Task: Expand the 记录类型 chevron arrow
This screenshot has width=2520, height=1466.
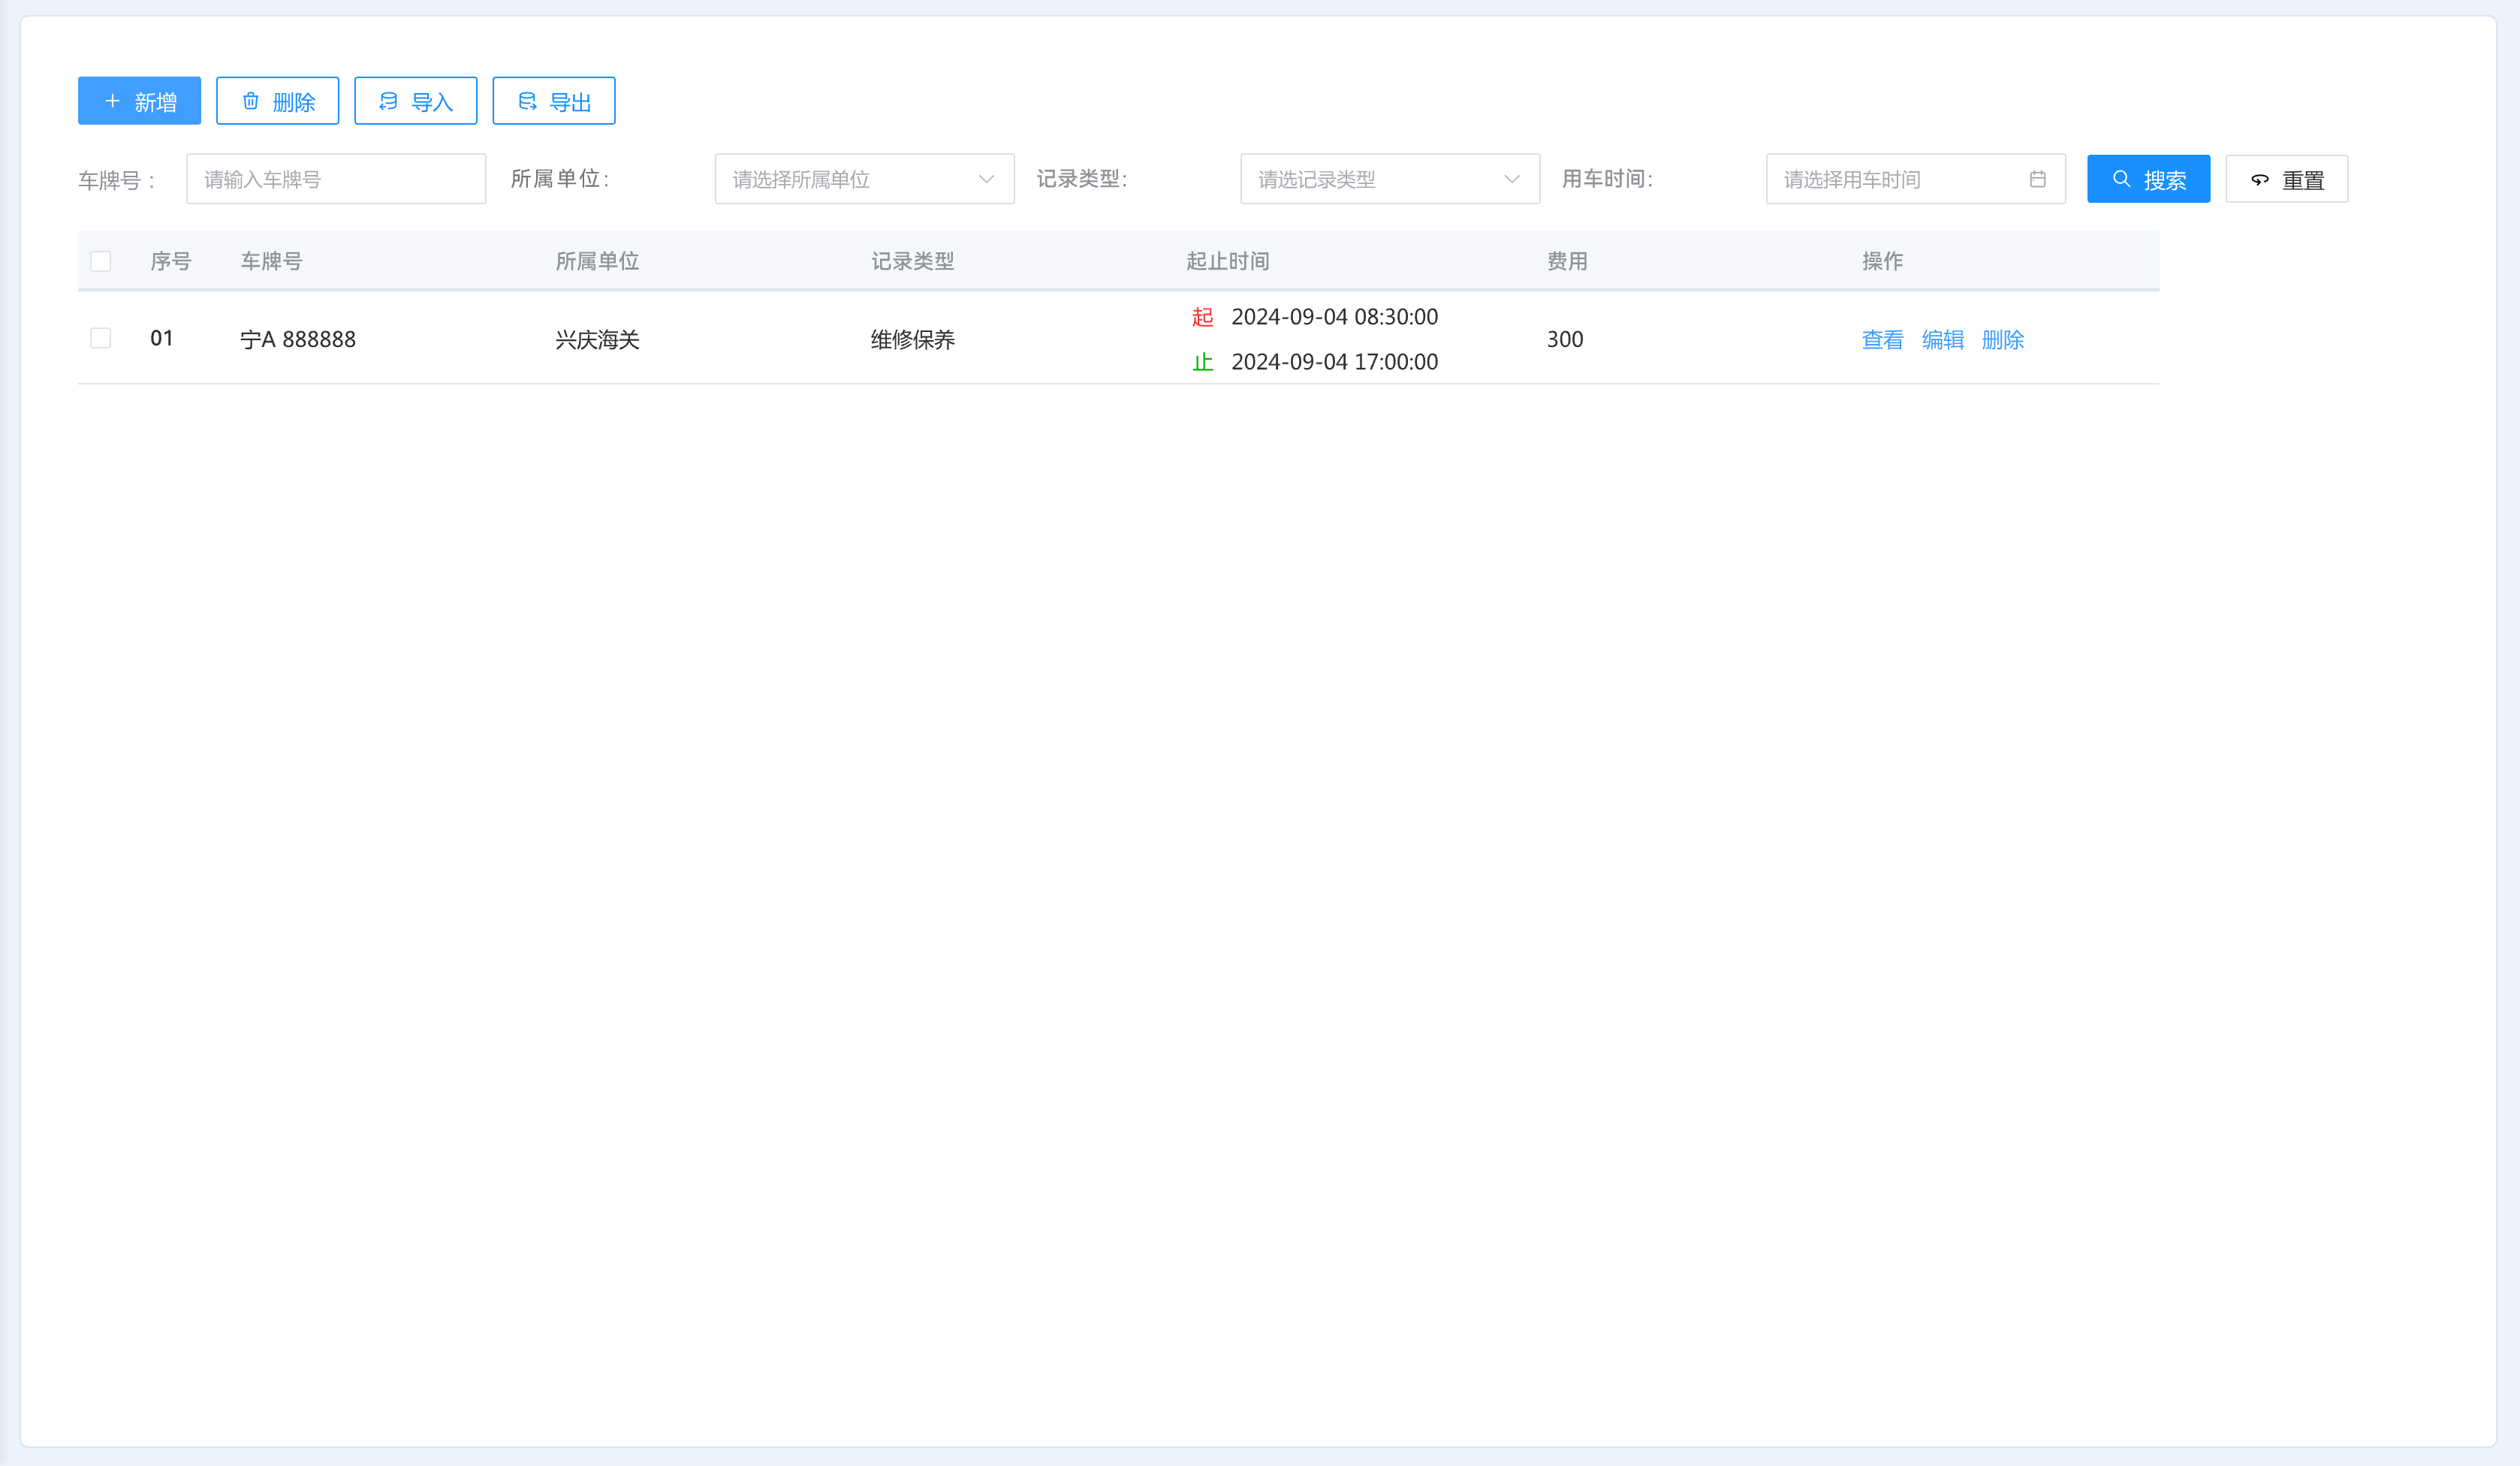Action: (x=1511, y=179)
